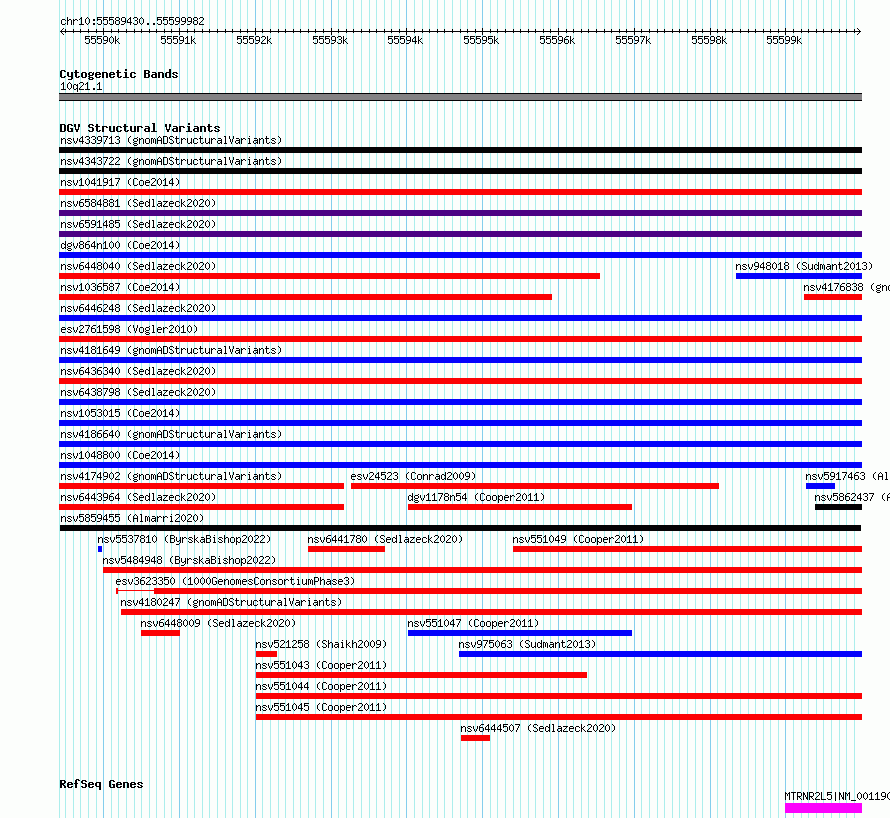This screenshot has width=890, height=818.
Task: Select the nsv6448009 short red bar
Action: click(x=160, y=633)
